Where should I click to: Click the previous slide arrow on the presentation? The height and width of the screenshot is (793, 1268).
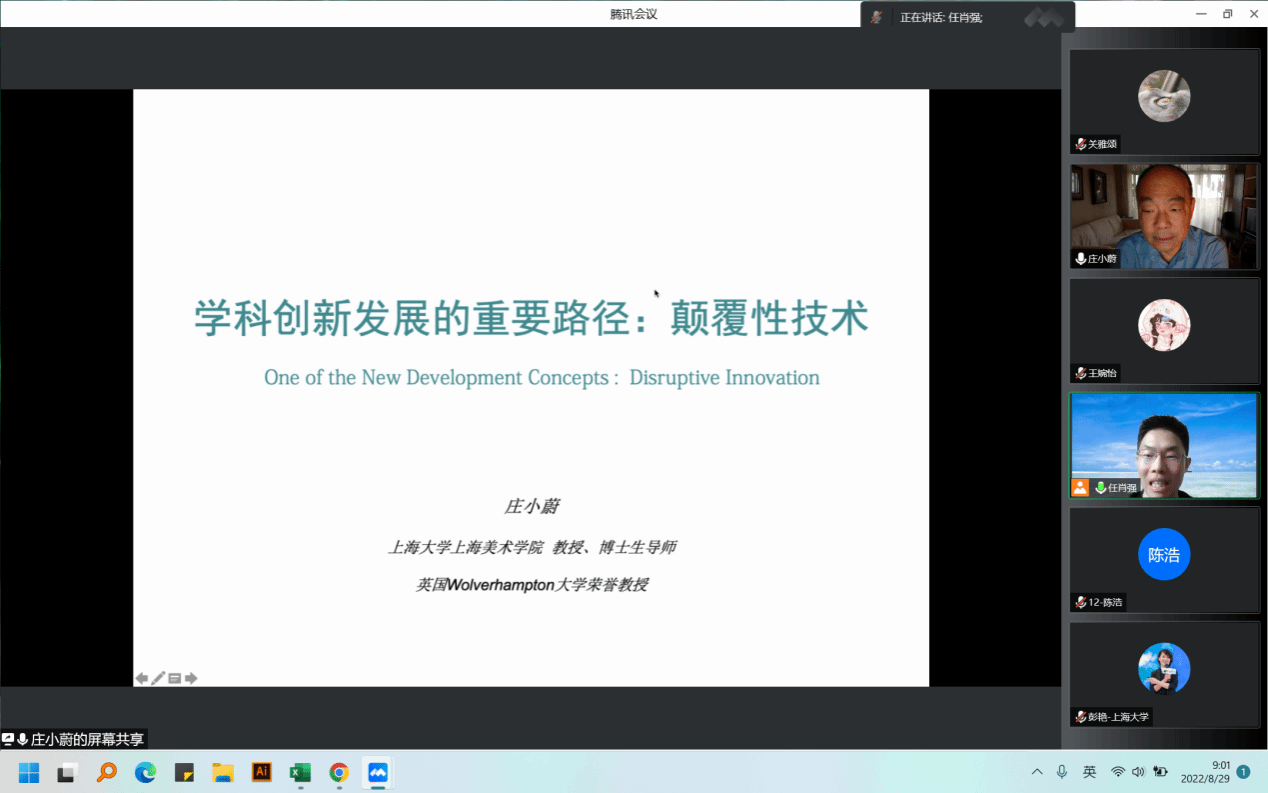(142, 679)
